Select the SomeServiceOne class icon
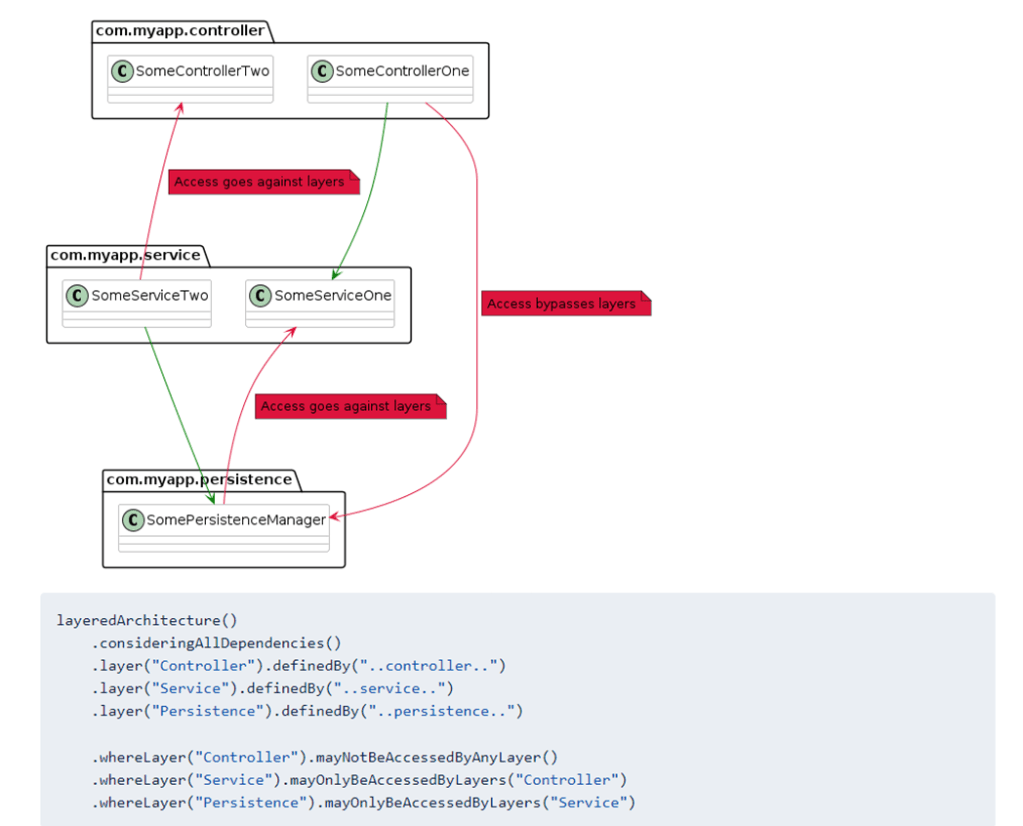The image size is (1023, 826). tap(260, 295)
